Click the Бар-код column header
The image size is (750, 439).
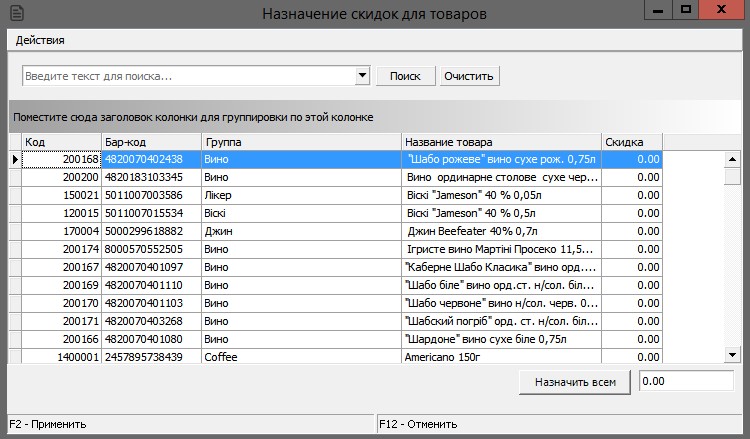coord(151,142)
